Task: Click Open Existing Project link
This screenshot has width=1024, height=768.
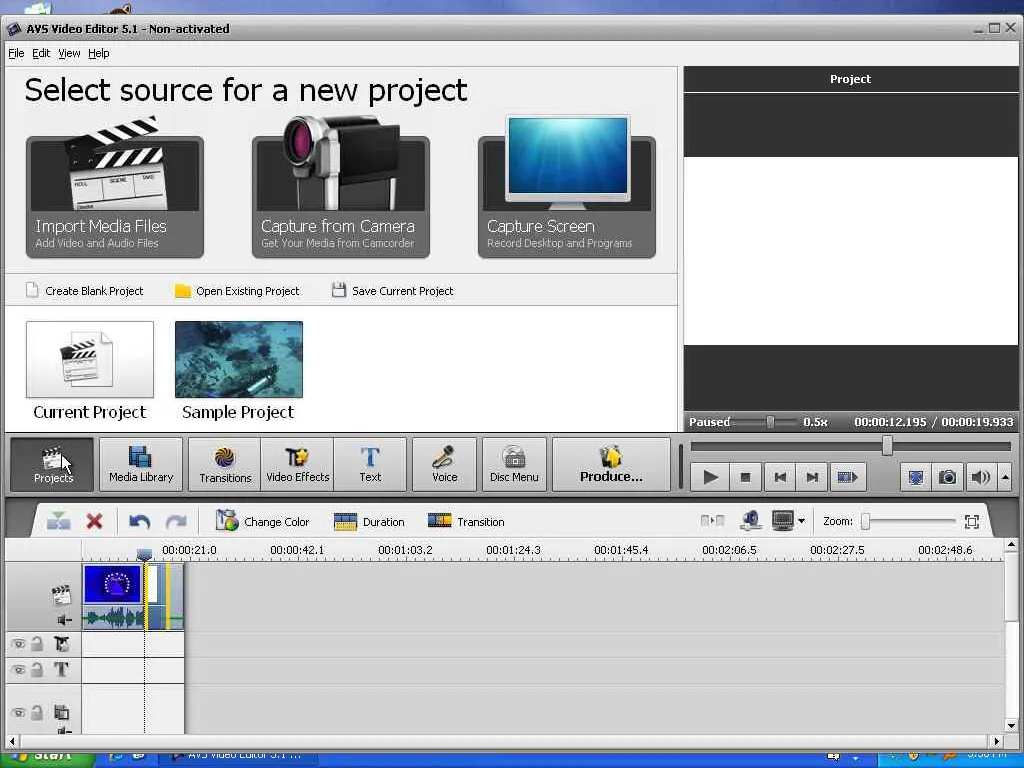Action: tap(237, 291)
